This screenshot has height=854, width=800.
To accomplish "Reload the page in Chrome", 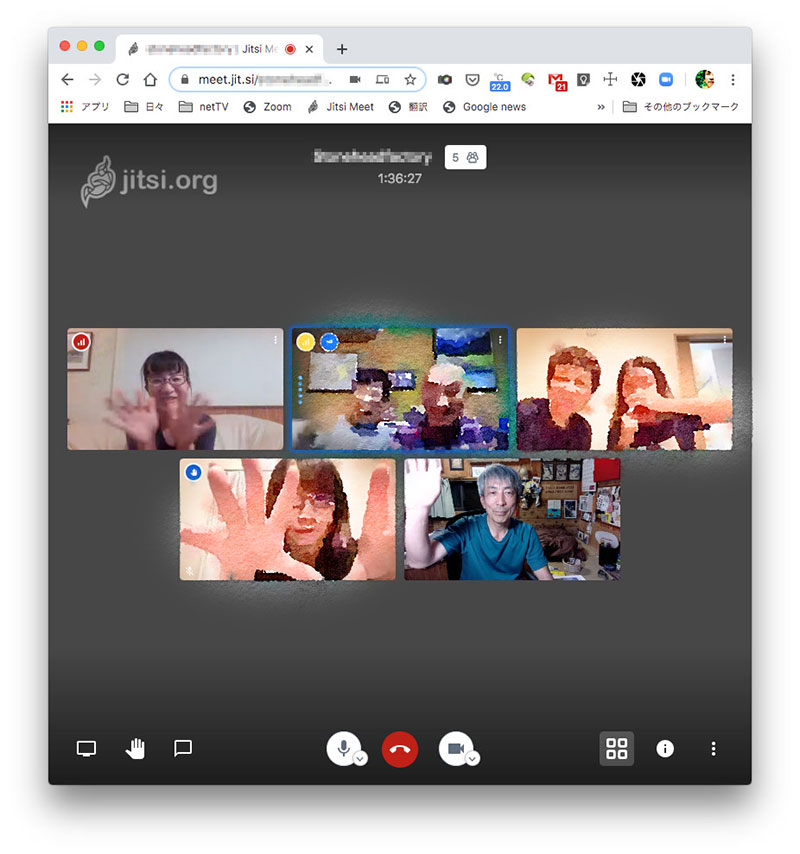I will point(122,79).
